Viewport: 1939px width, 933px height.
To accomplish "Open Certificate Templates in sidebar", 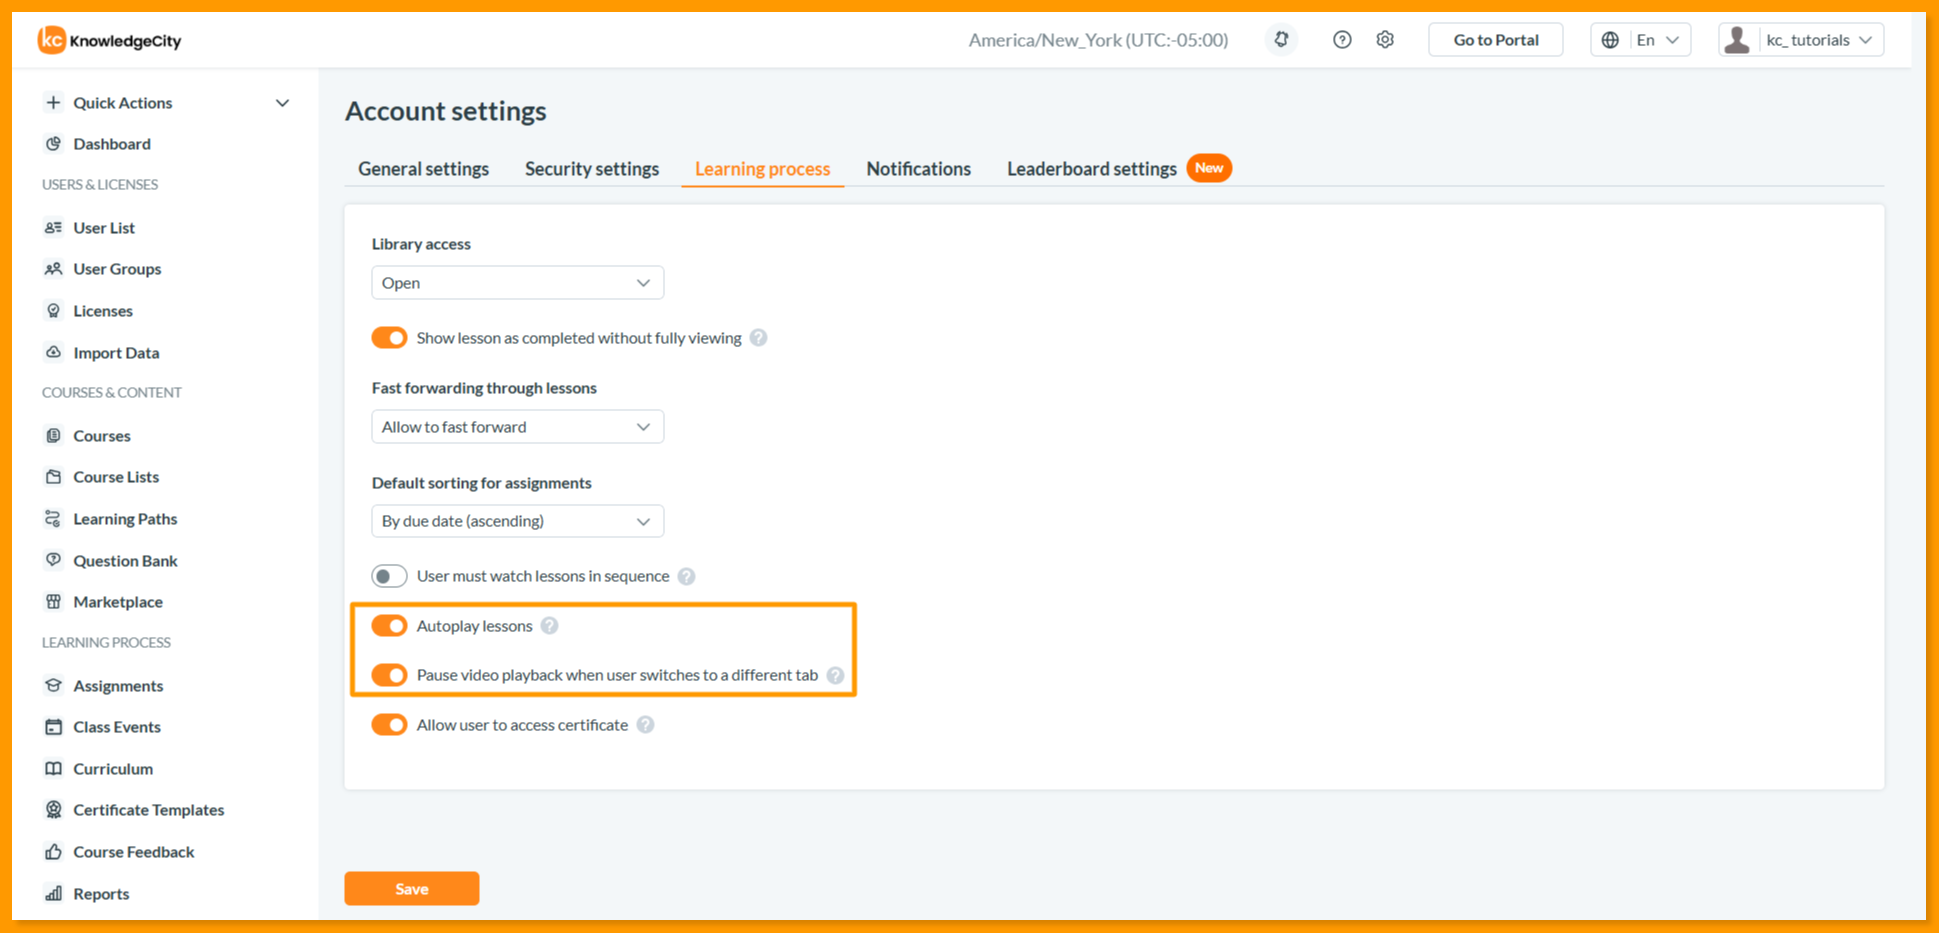I will (x=148, y=809).
